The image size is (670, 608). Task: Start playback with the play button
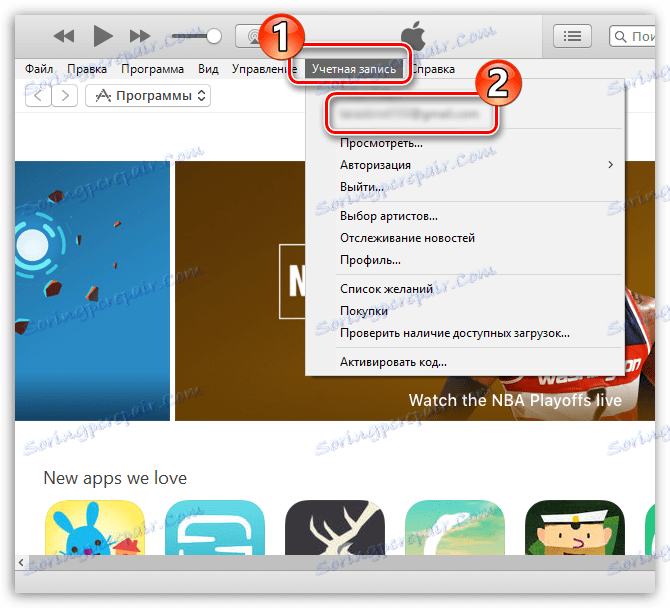click(x=103, y=36)
